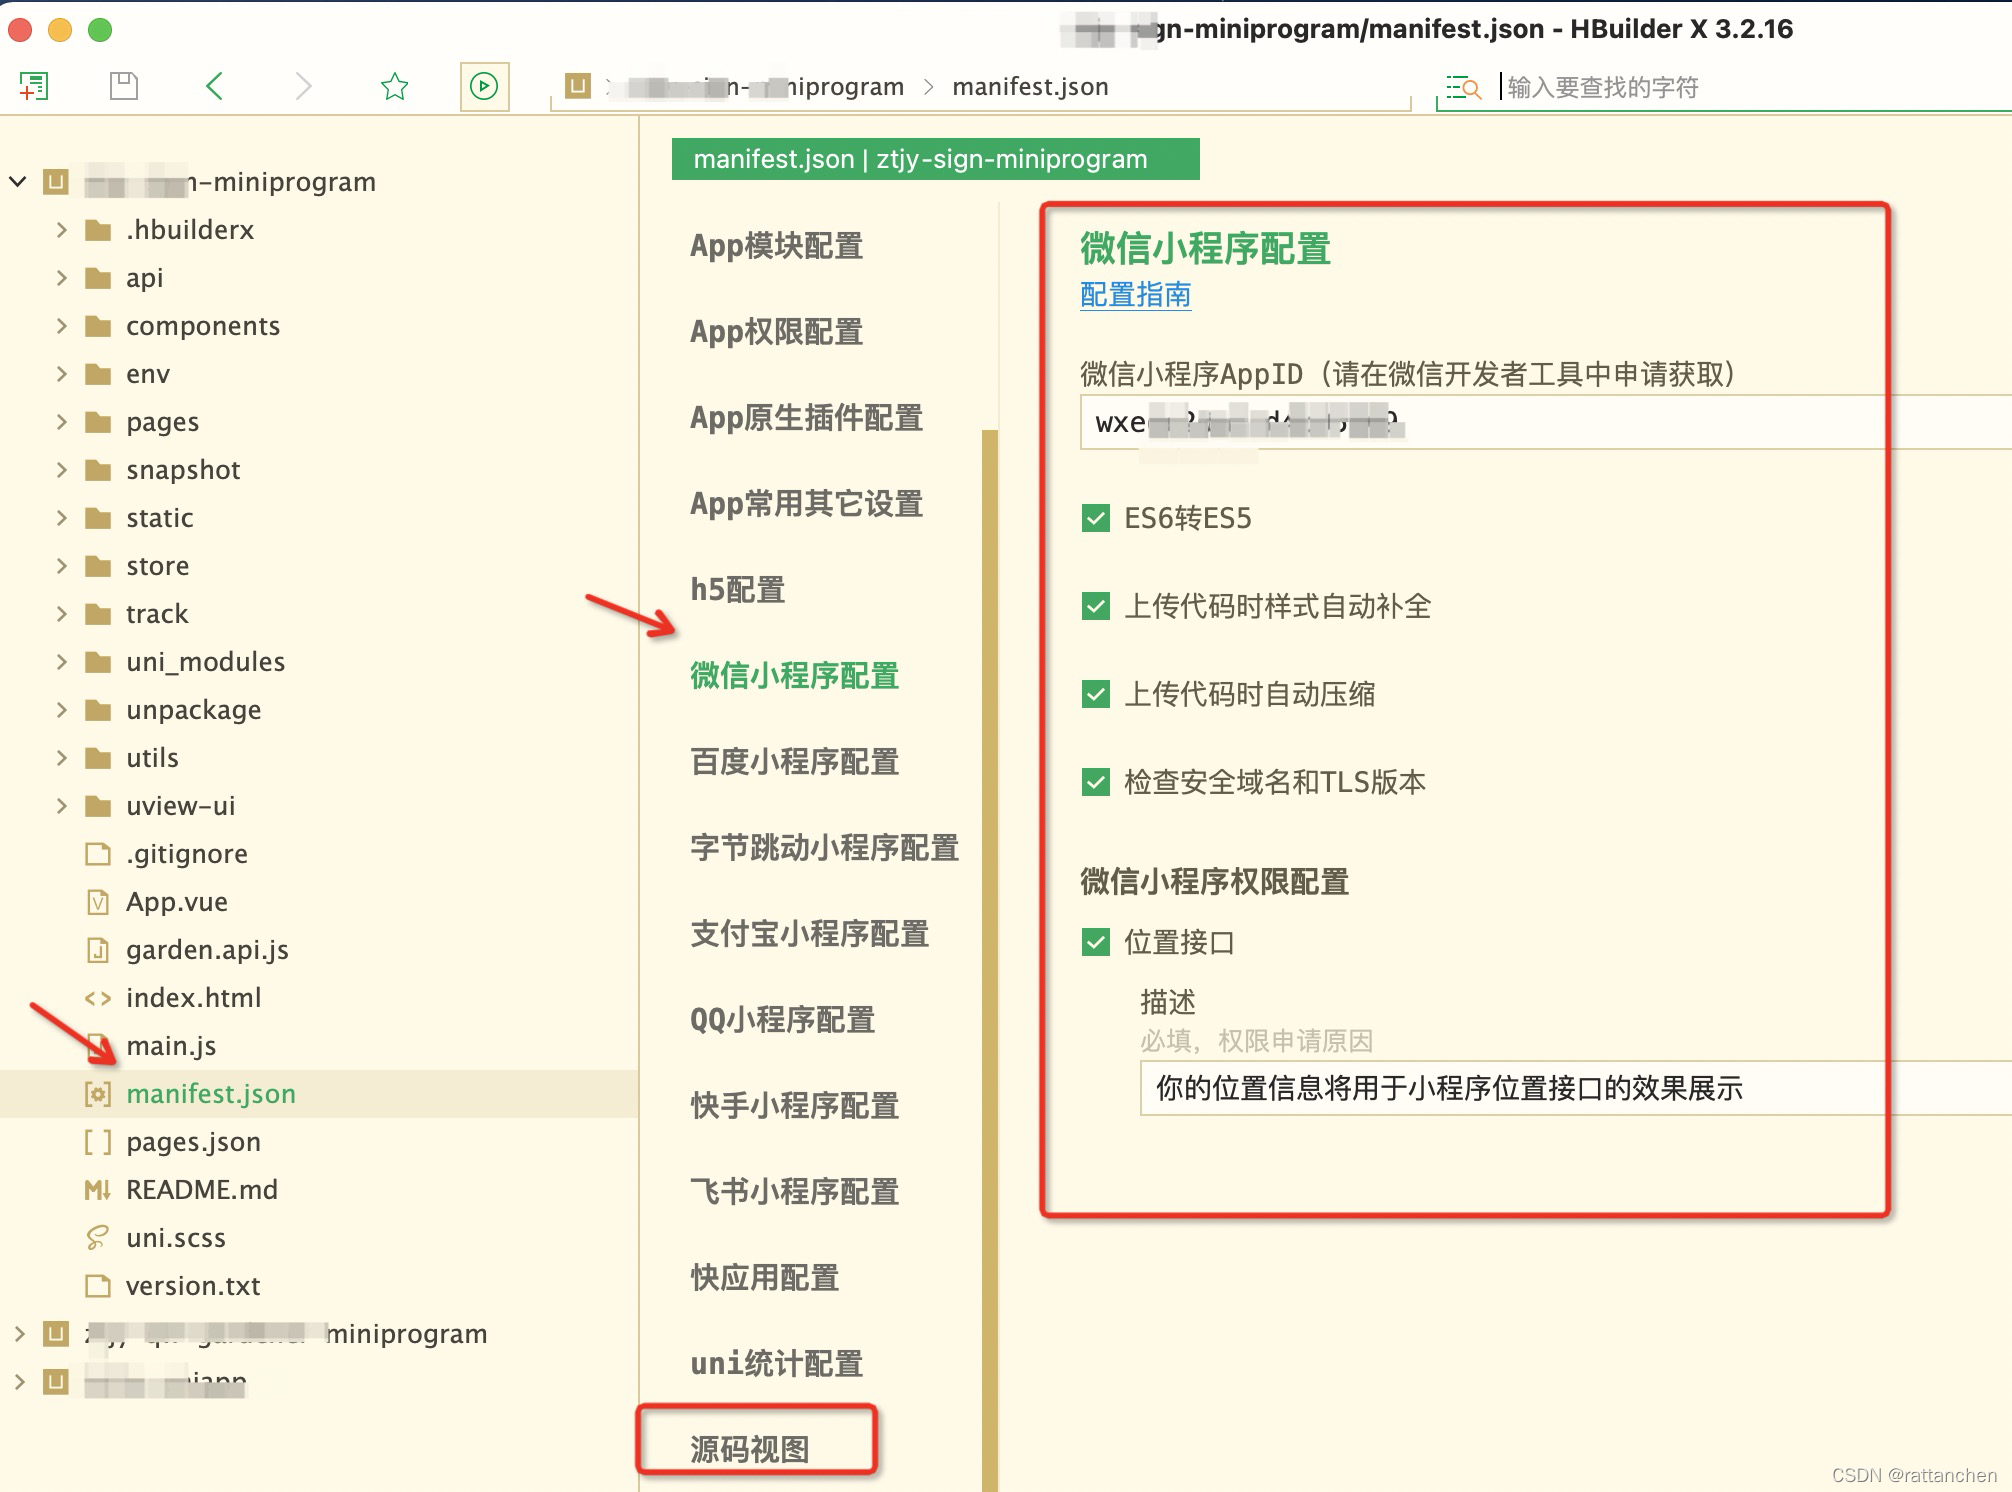Click the version.txt file icon
Screen dimensions: 2012x1492
(x=98, y=1287)
